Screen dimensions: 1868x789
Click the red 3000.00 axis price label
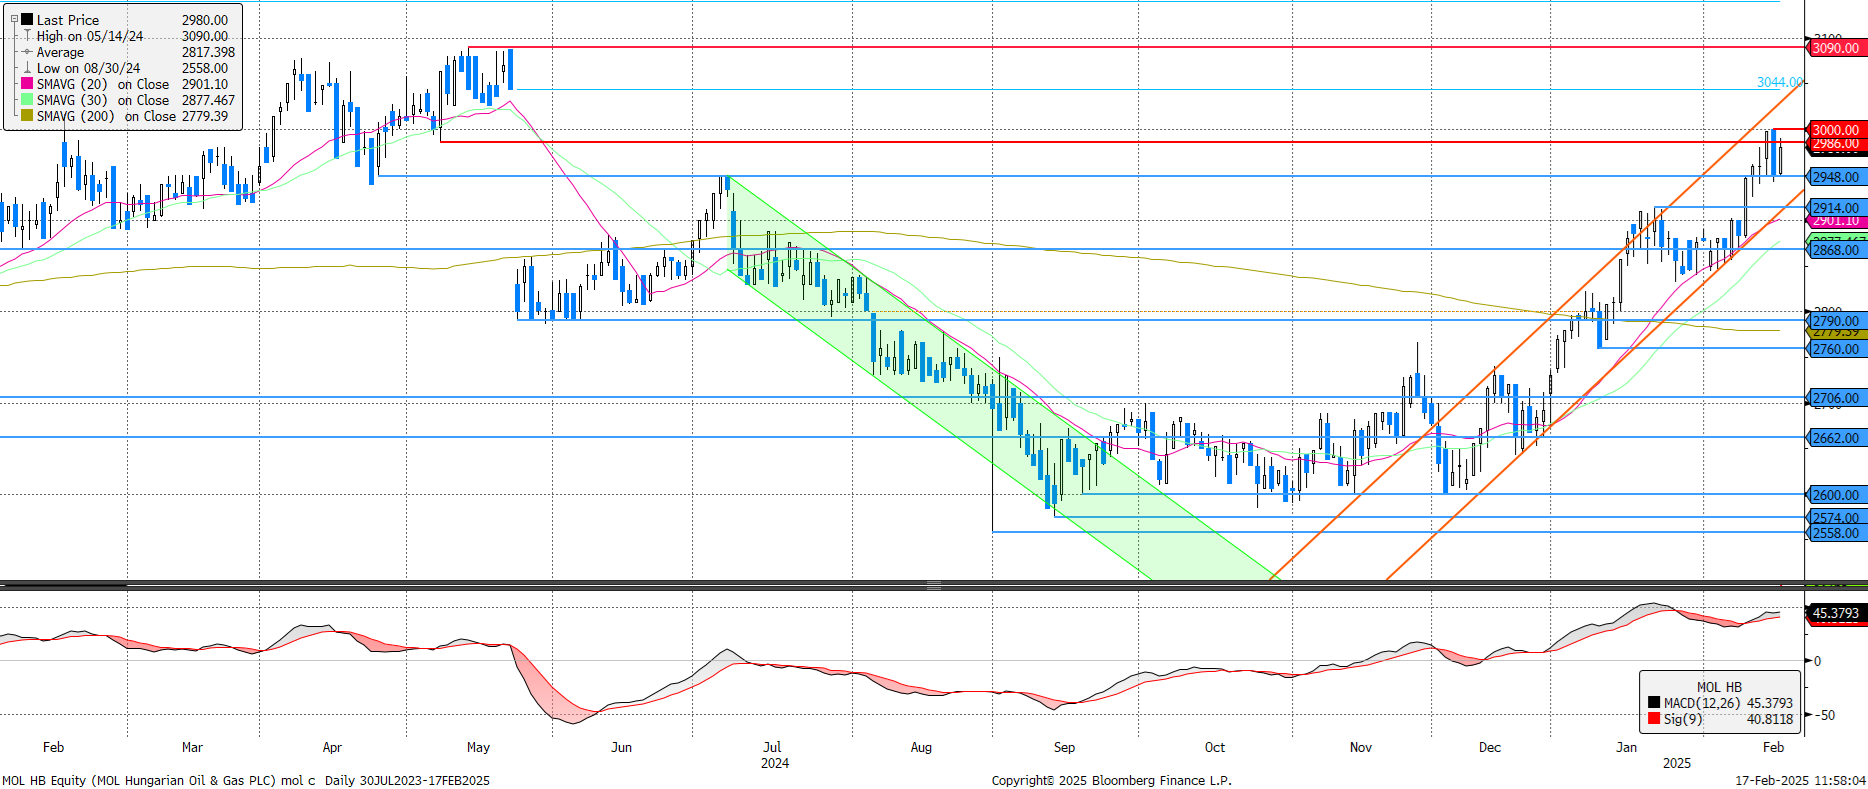[1837, 130]
